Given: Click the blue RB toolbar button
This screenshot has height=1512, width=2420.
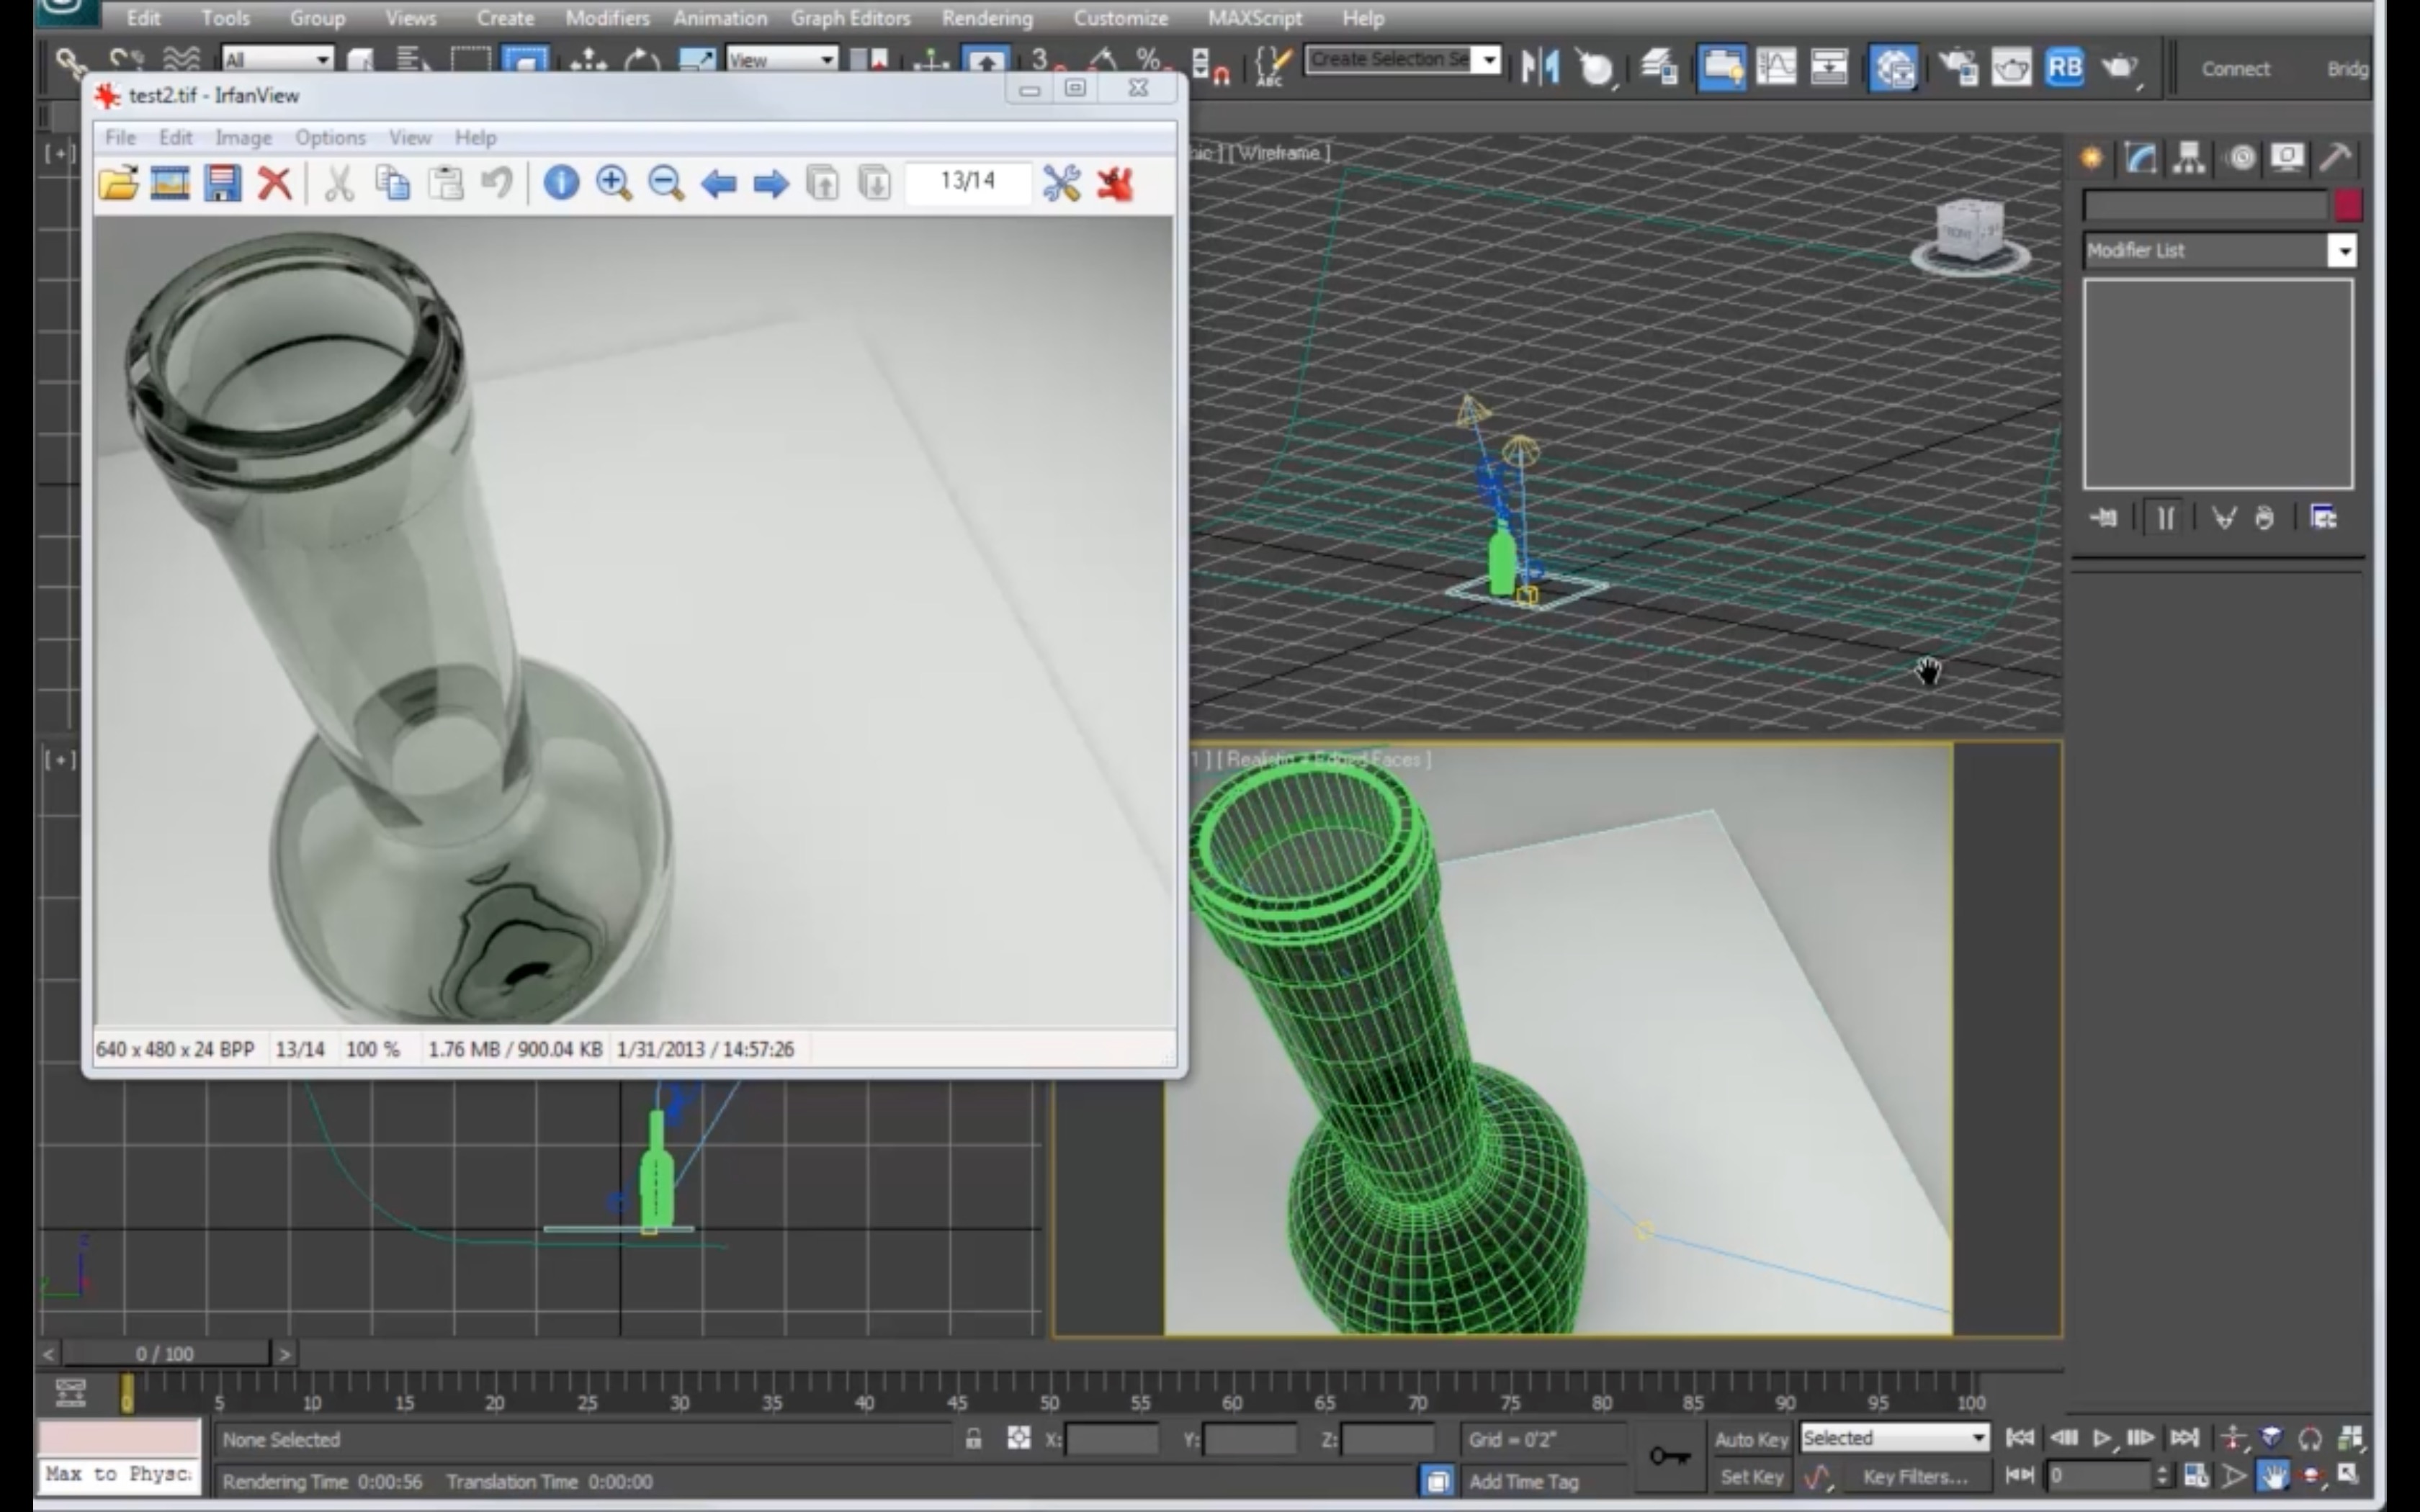Looking at the screenshot, I should pos(2064,68).
